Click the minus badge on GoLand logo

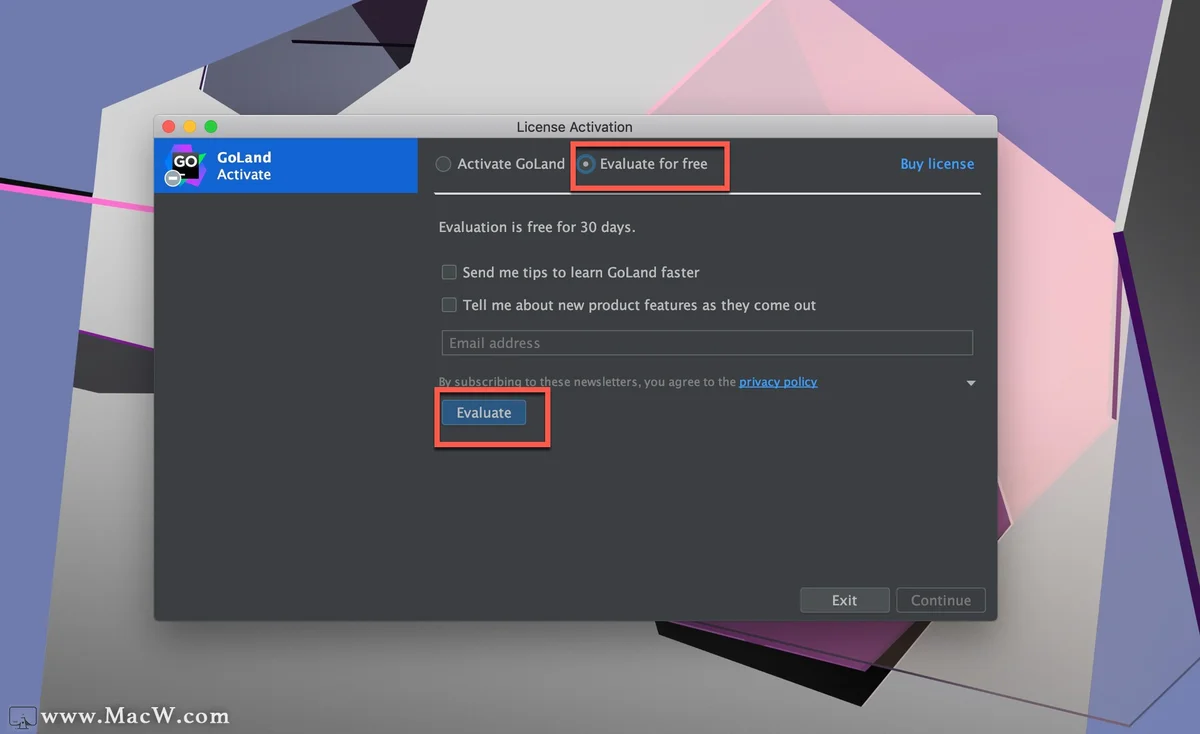173,178
